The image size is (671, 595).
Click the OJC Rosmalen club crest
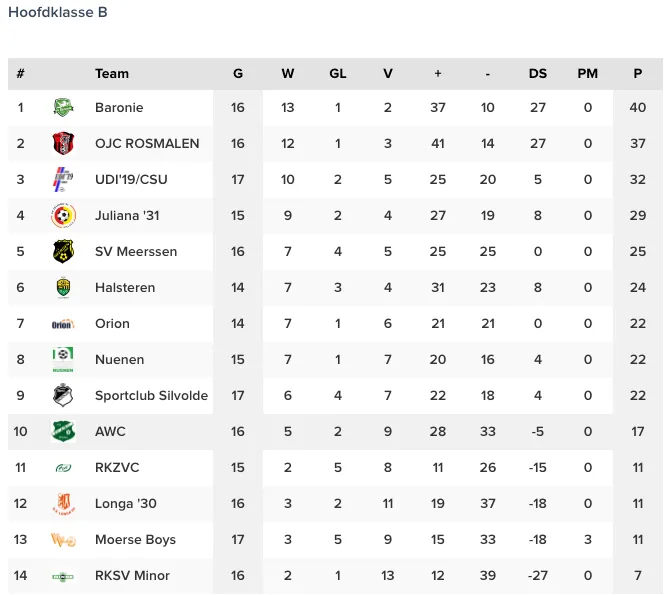[x=63, y=143]
